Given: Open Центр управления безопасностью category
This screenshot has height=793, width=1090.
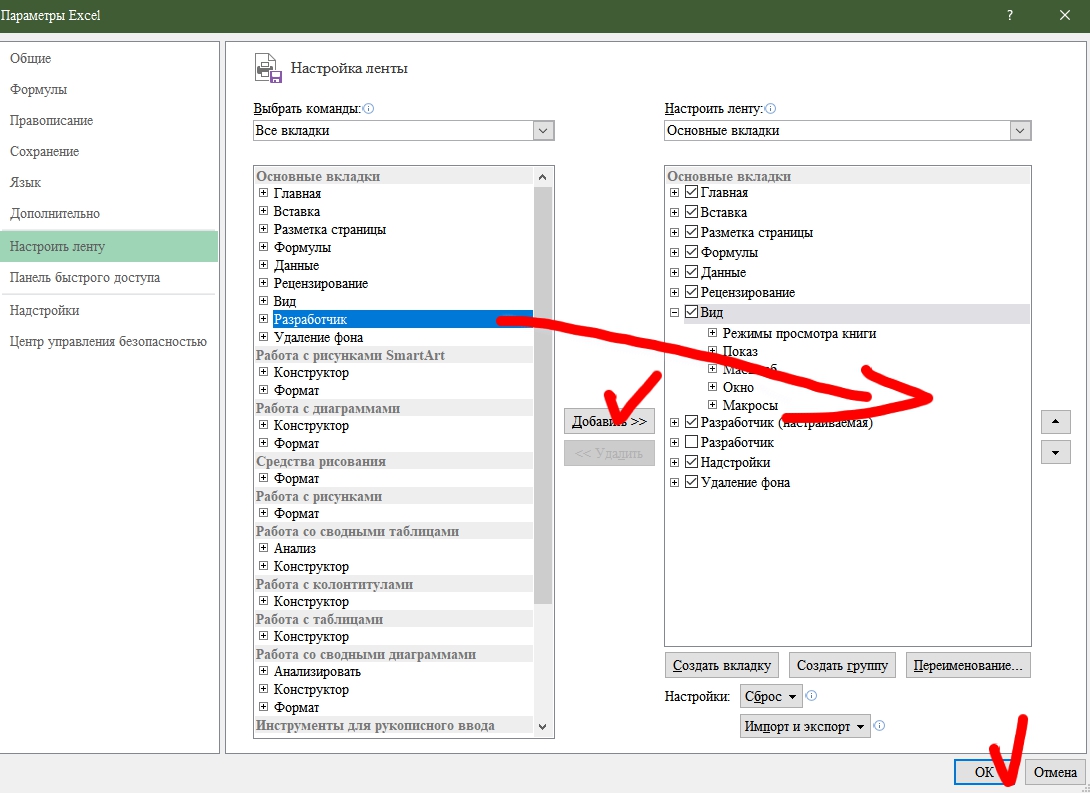Looking at the screenshot, I should pyautogui.click(x=108, y=341).
